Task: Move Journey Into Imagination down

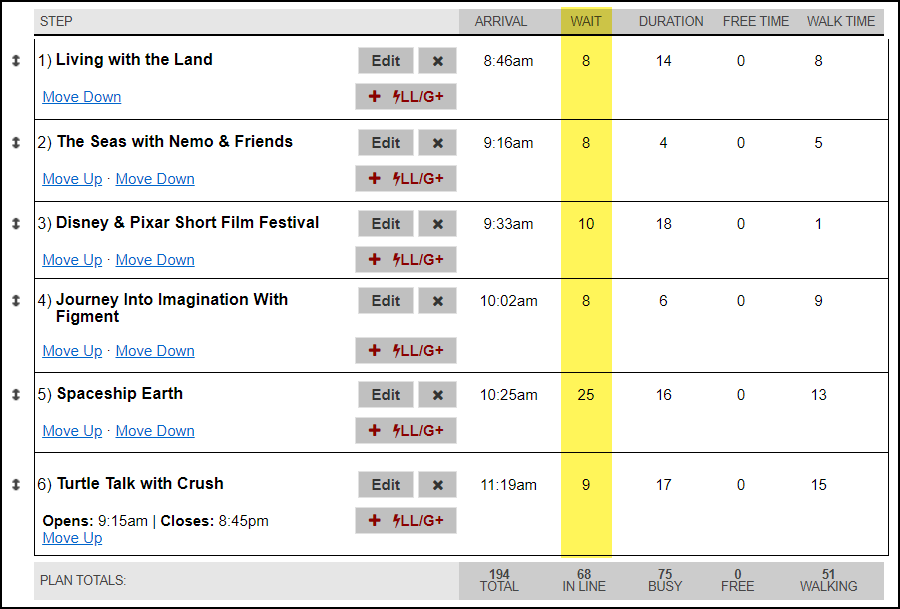Action: click(155, 351)
